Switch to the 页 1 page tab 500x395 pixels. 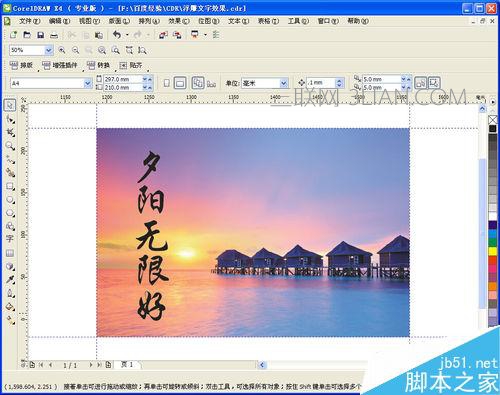pos(127,365)
